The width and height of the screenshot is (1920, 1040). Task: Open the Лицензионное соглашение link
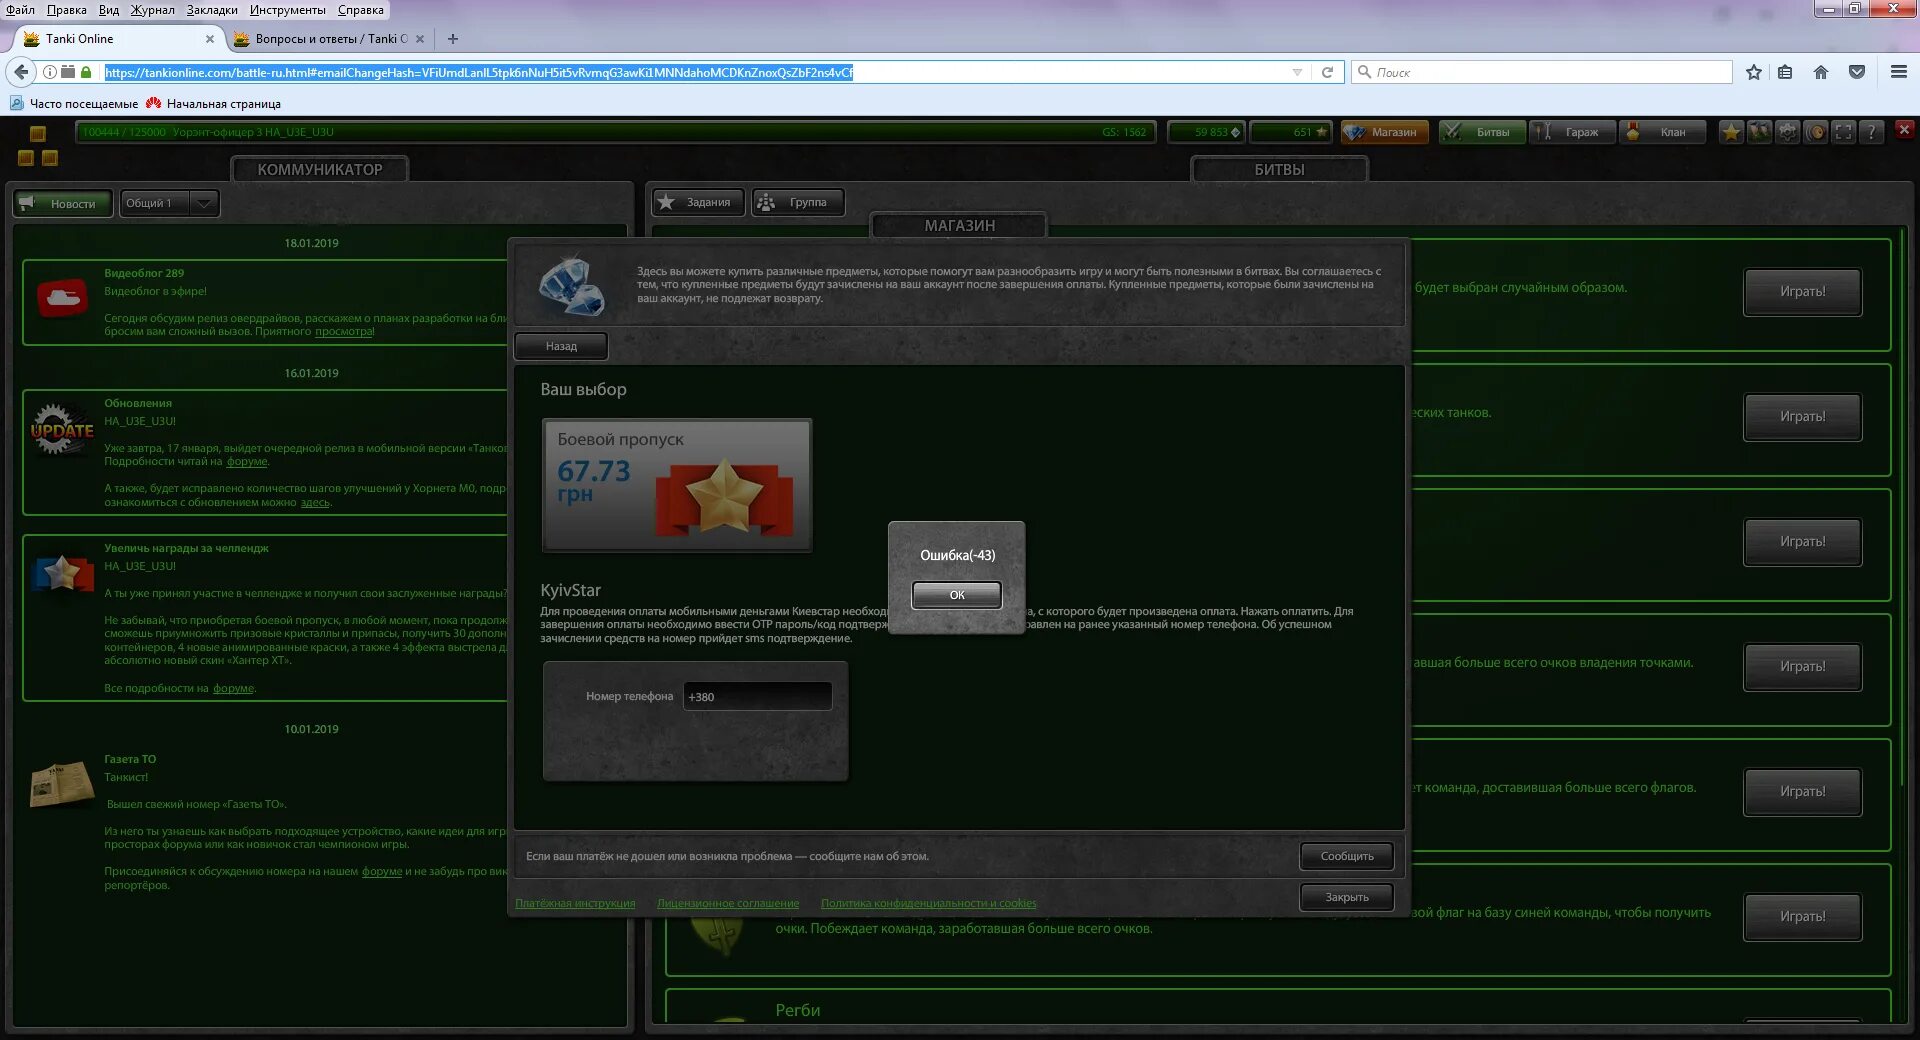pos(728,903)
